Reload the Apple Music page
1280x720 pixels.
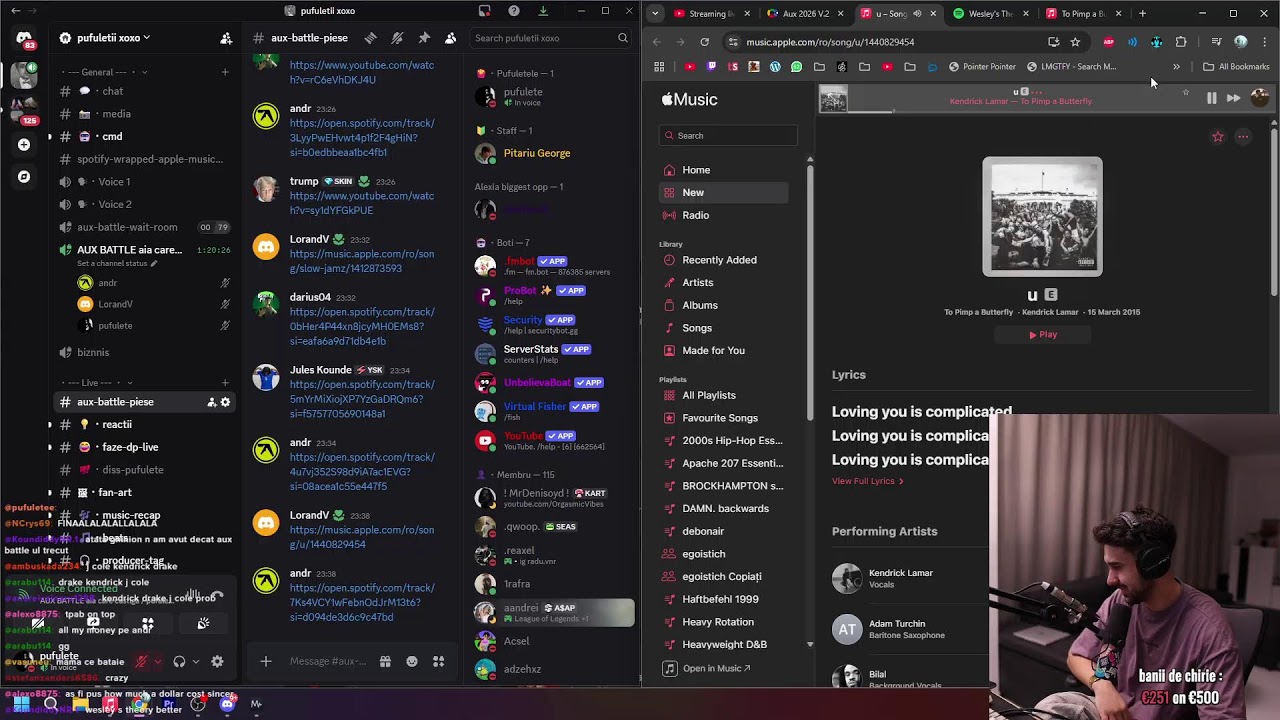[x=704, y=42]
